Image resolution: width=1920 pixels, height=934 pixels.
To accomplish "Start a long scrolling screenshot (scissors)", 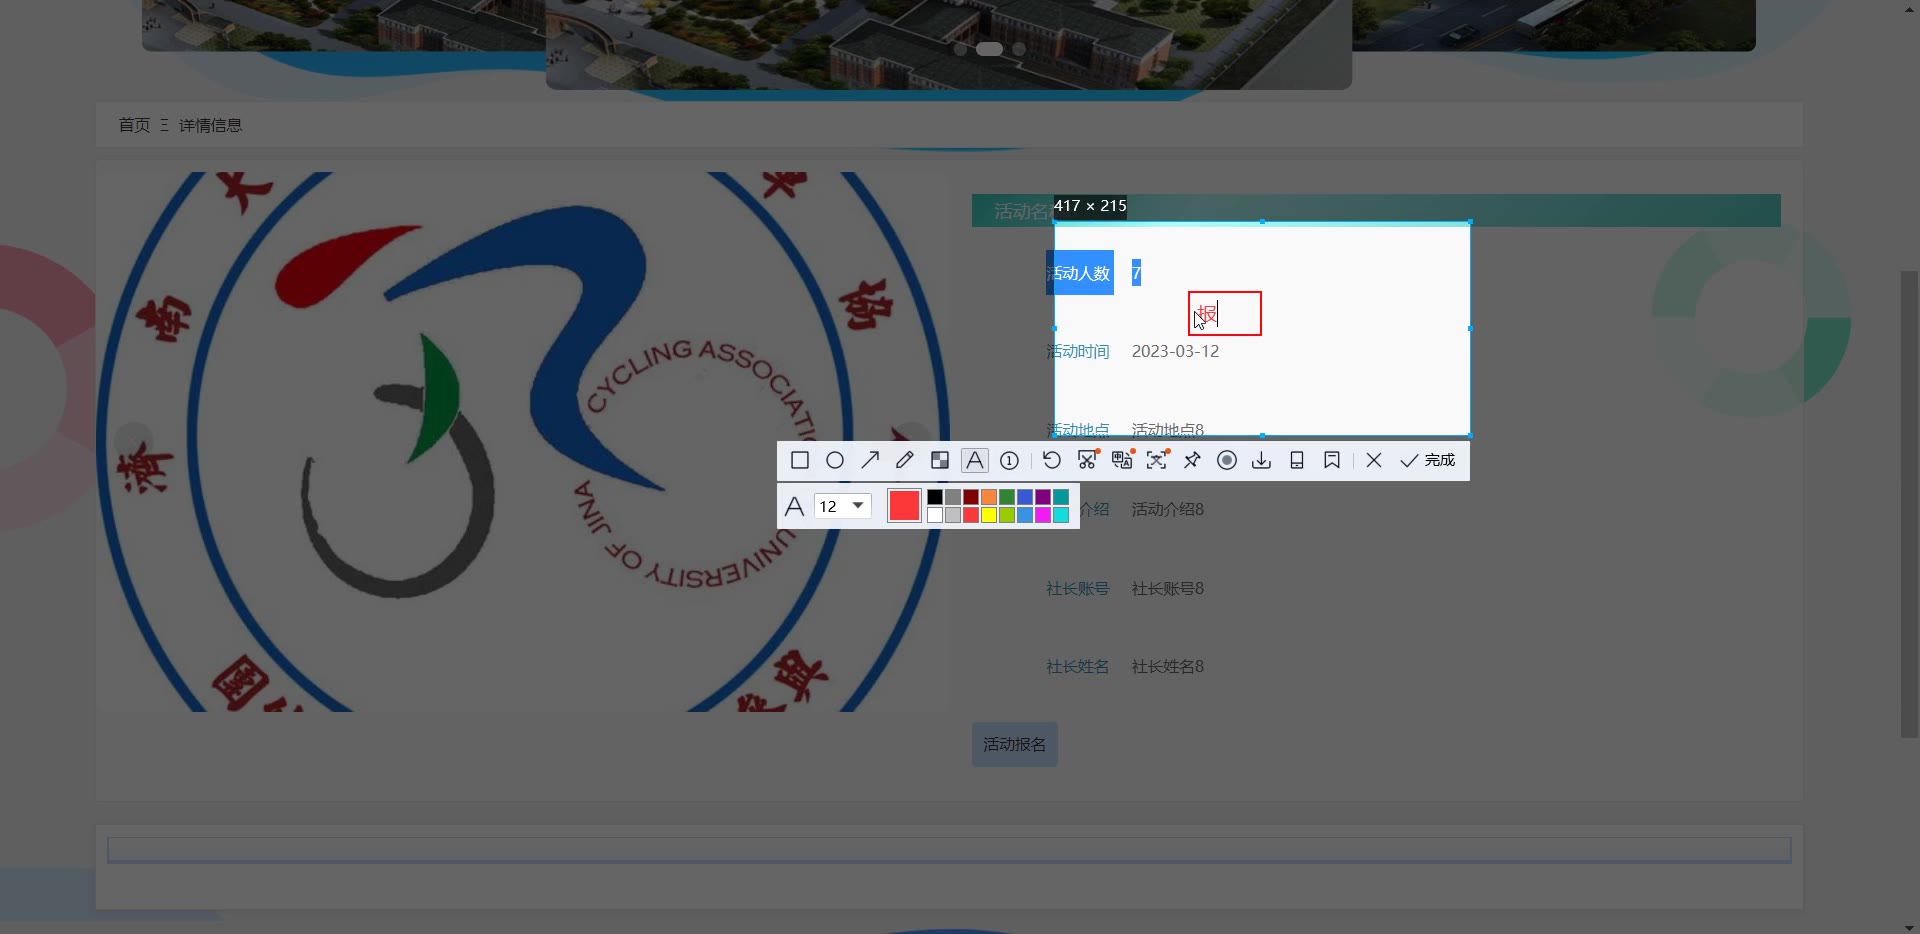I will tap(1087, 460).
